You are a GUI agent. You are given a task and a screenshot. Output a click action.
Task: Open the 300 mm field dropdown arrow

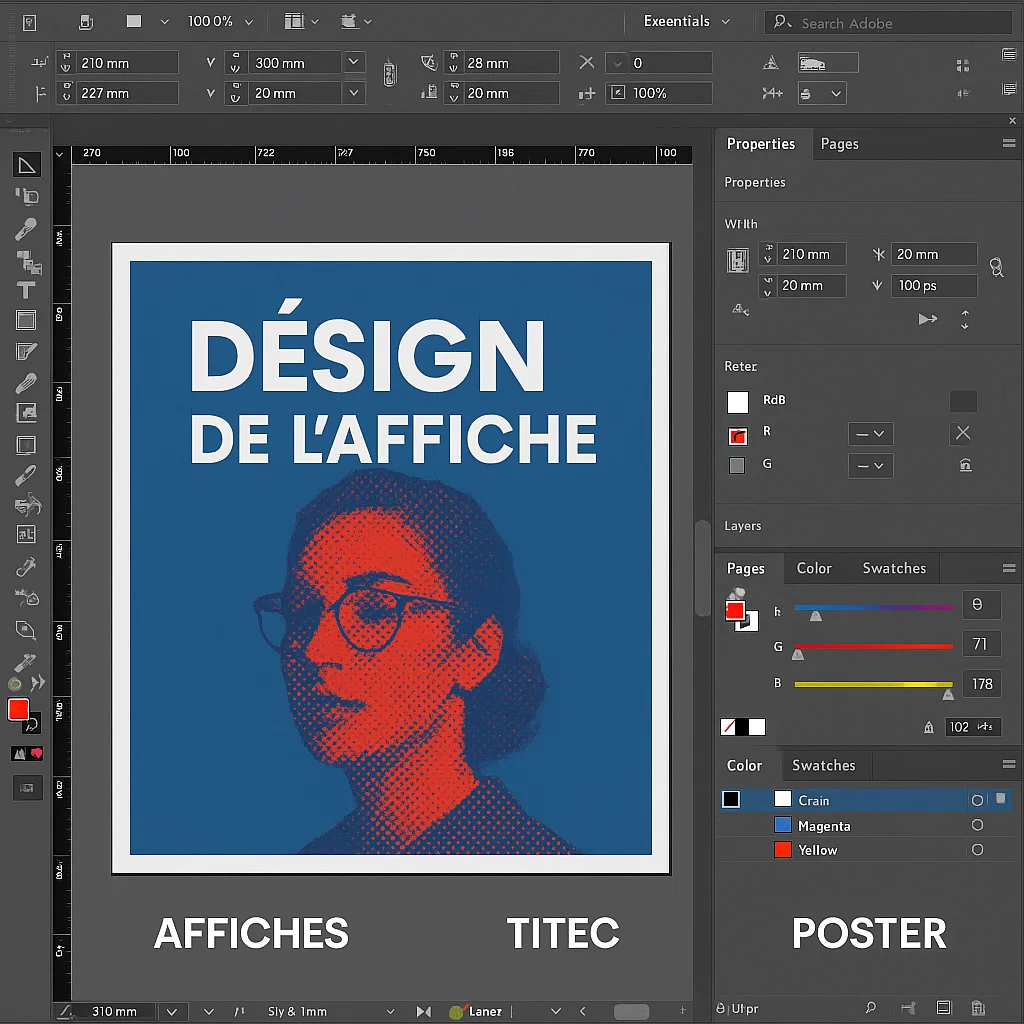[x=353, y=63]
